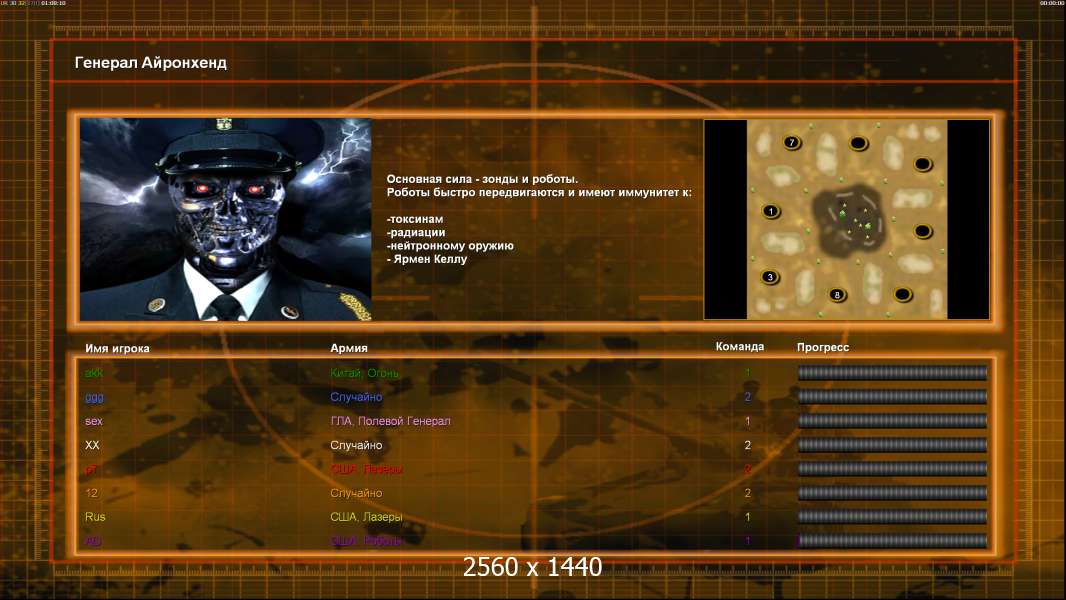Click start position marker 1 on minimap
The height and width of the screenshot is (600, 1066).
(x=771, y=211)
